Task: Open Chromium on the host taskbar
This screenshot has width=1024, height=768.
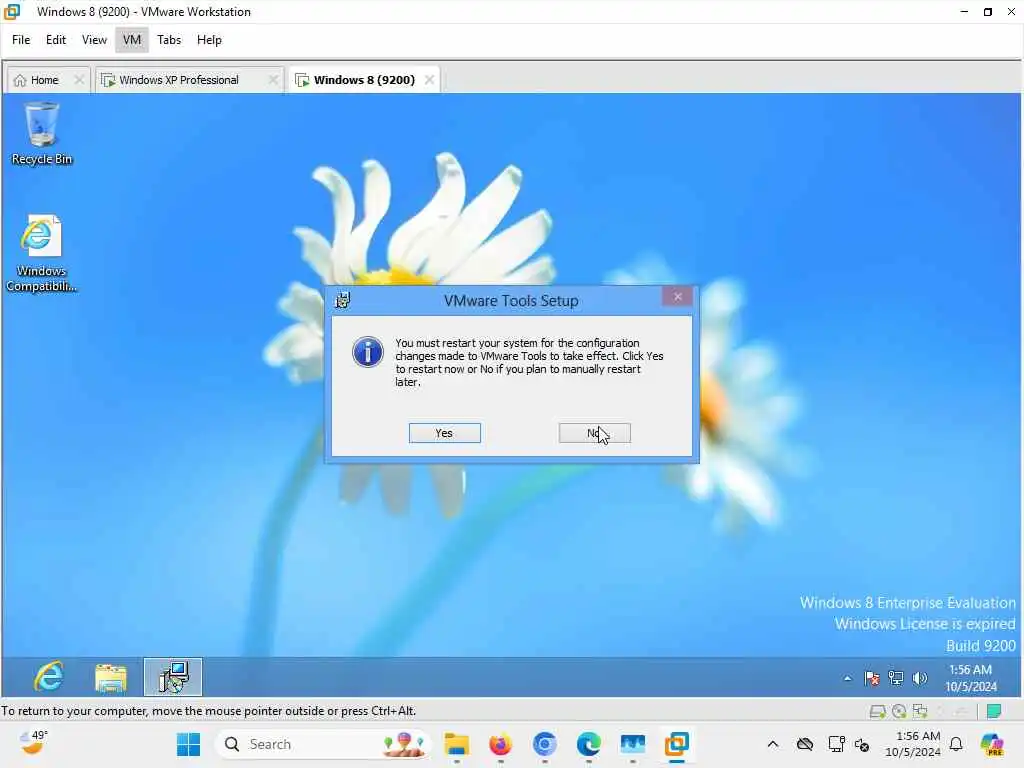Action: pyautogui.click(x=545, y=744)
